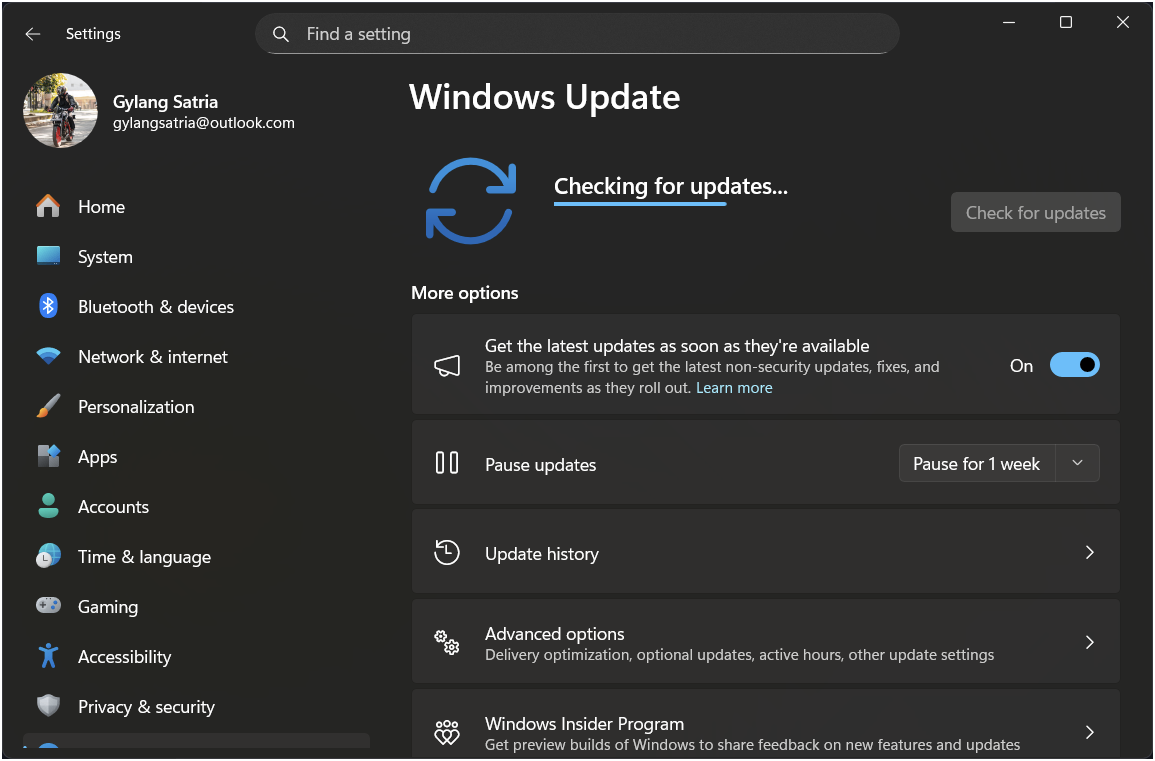Open Update history via its chevron
Image resolution: width=1155 pixels, height=761 pixels.
[x=1089, y=553]
